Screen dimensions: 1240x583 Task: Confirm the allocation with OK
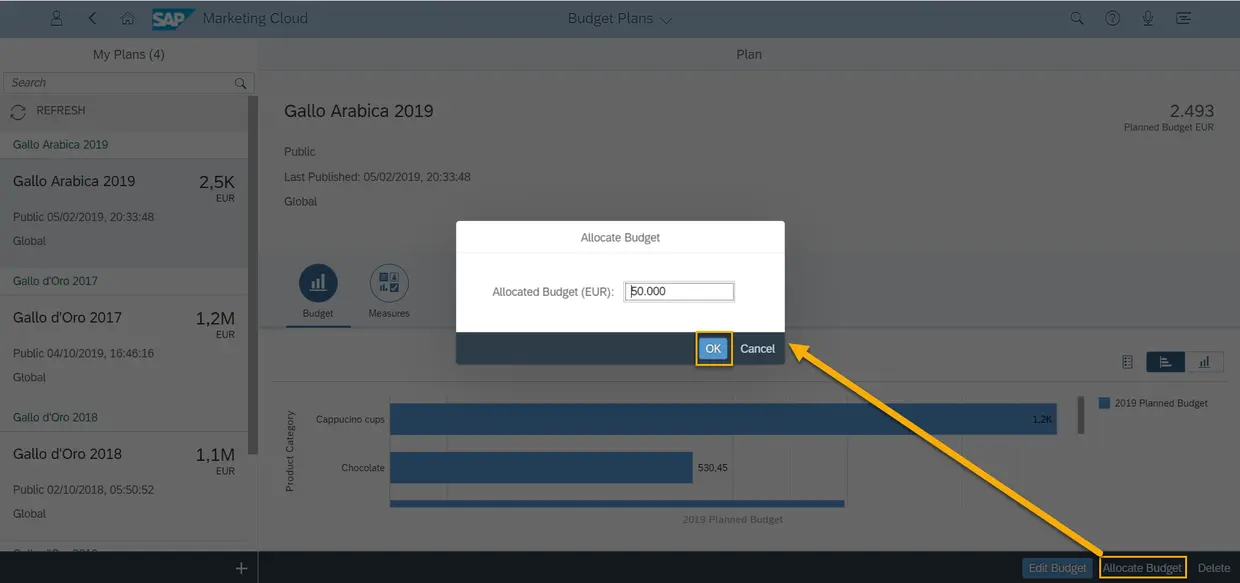point(713,348)
